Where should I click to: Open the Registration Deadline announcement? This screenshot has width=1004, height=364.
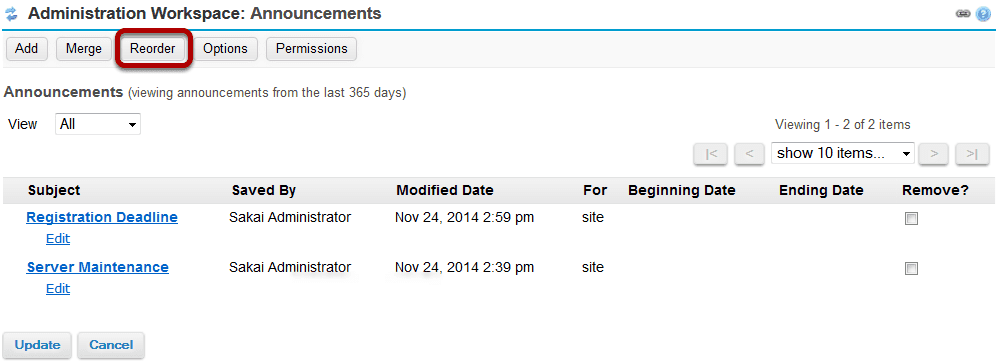click(102, 217)
